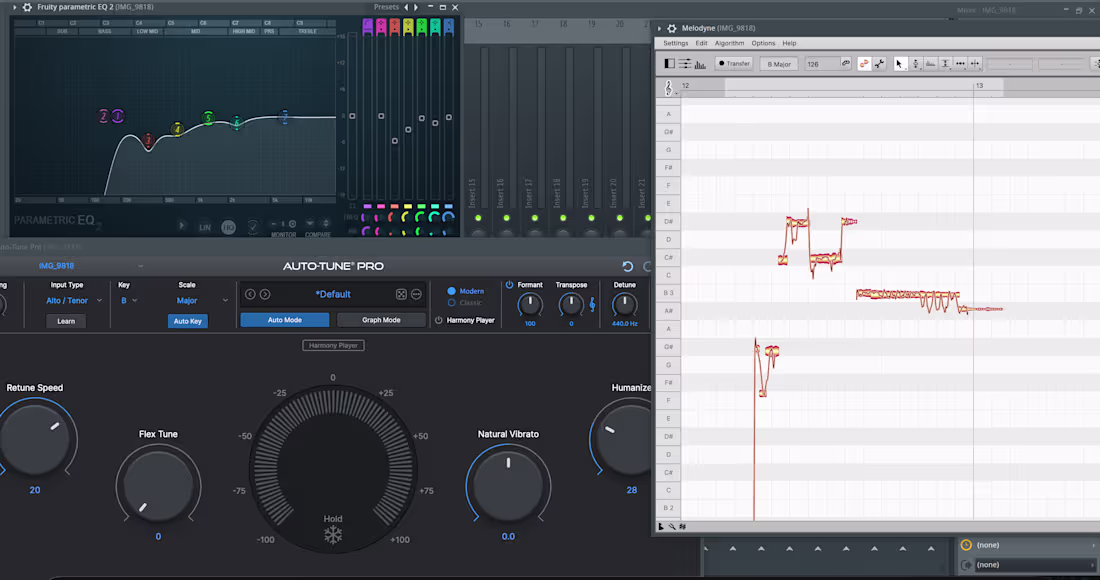Toggle Melodyne left pane layout icon
1100x580 pixels.
pos(669,64)
